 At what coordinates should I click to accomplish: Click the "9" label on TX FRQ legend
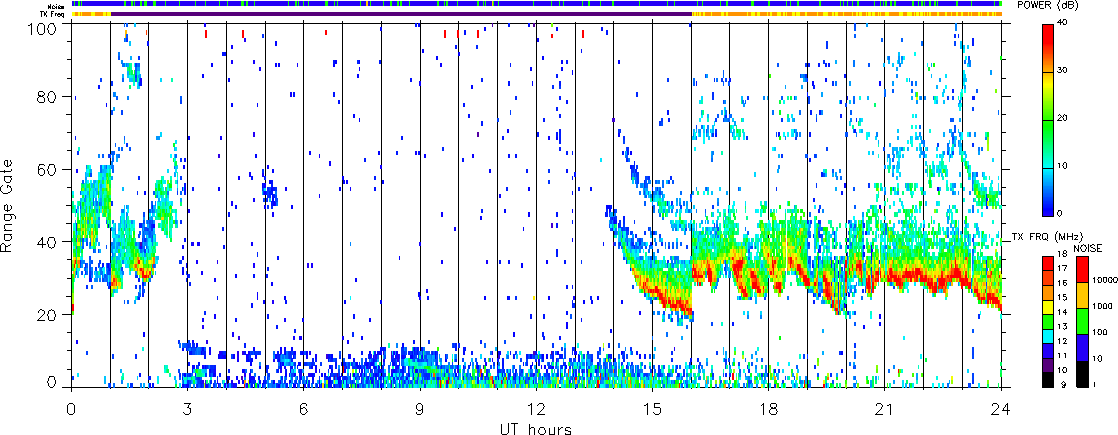[1064, 384]
